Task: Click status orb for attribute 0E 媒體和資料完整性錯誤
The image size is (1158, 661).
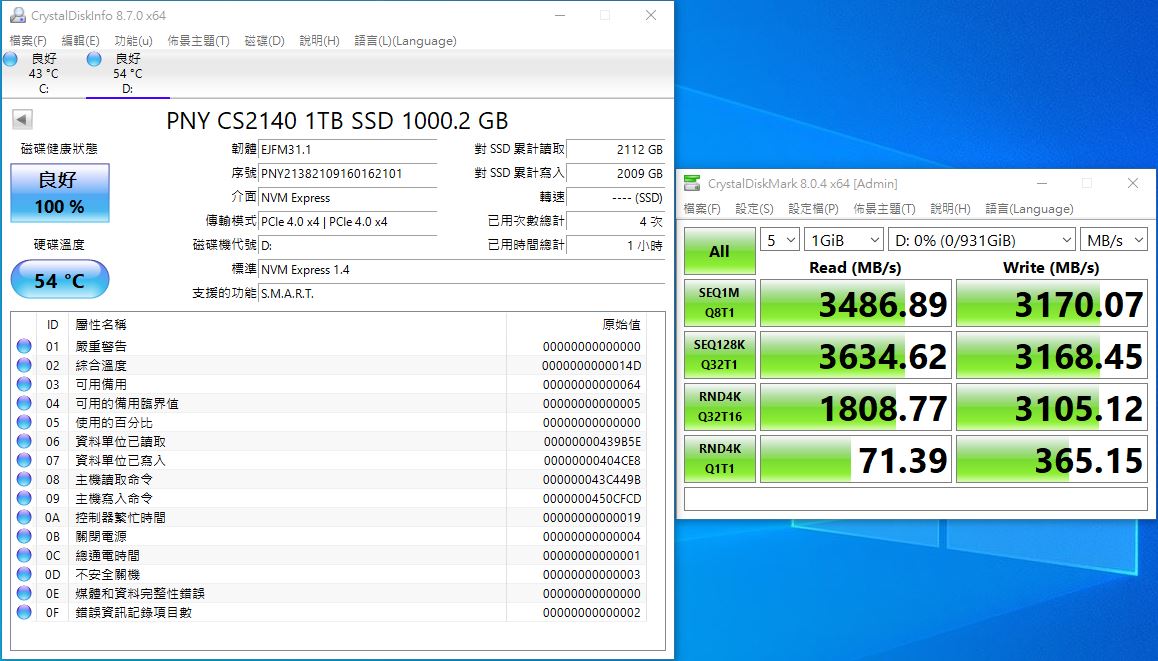Action: point(24,593)
